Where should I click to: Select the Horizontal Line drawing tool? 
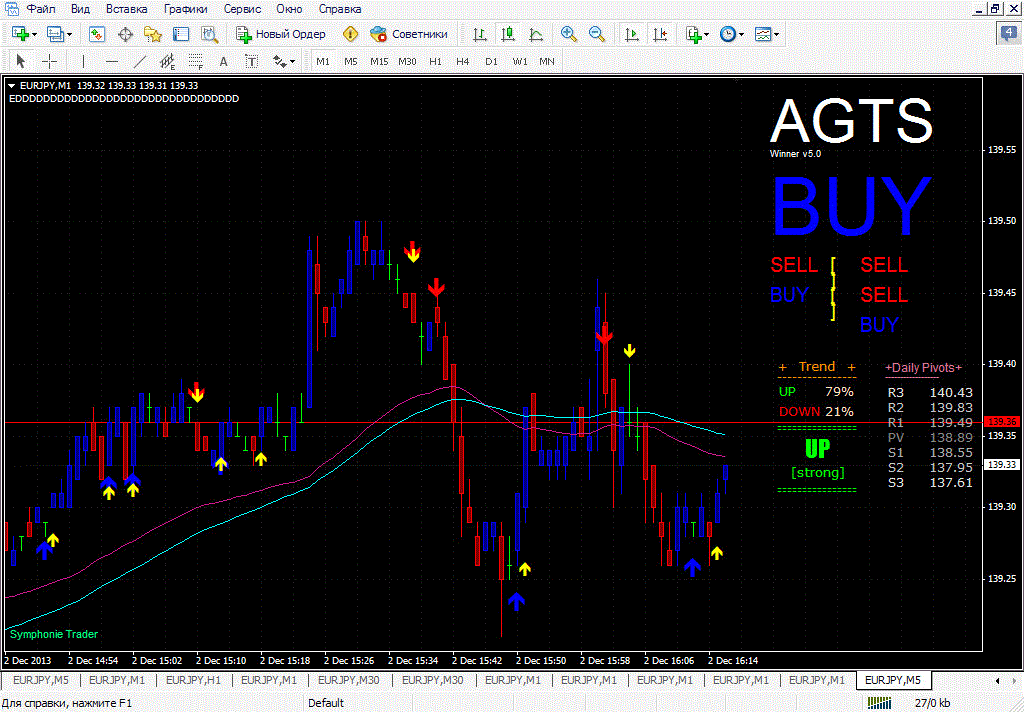click(112, 61)
